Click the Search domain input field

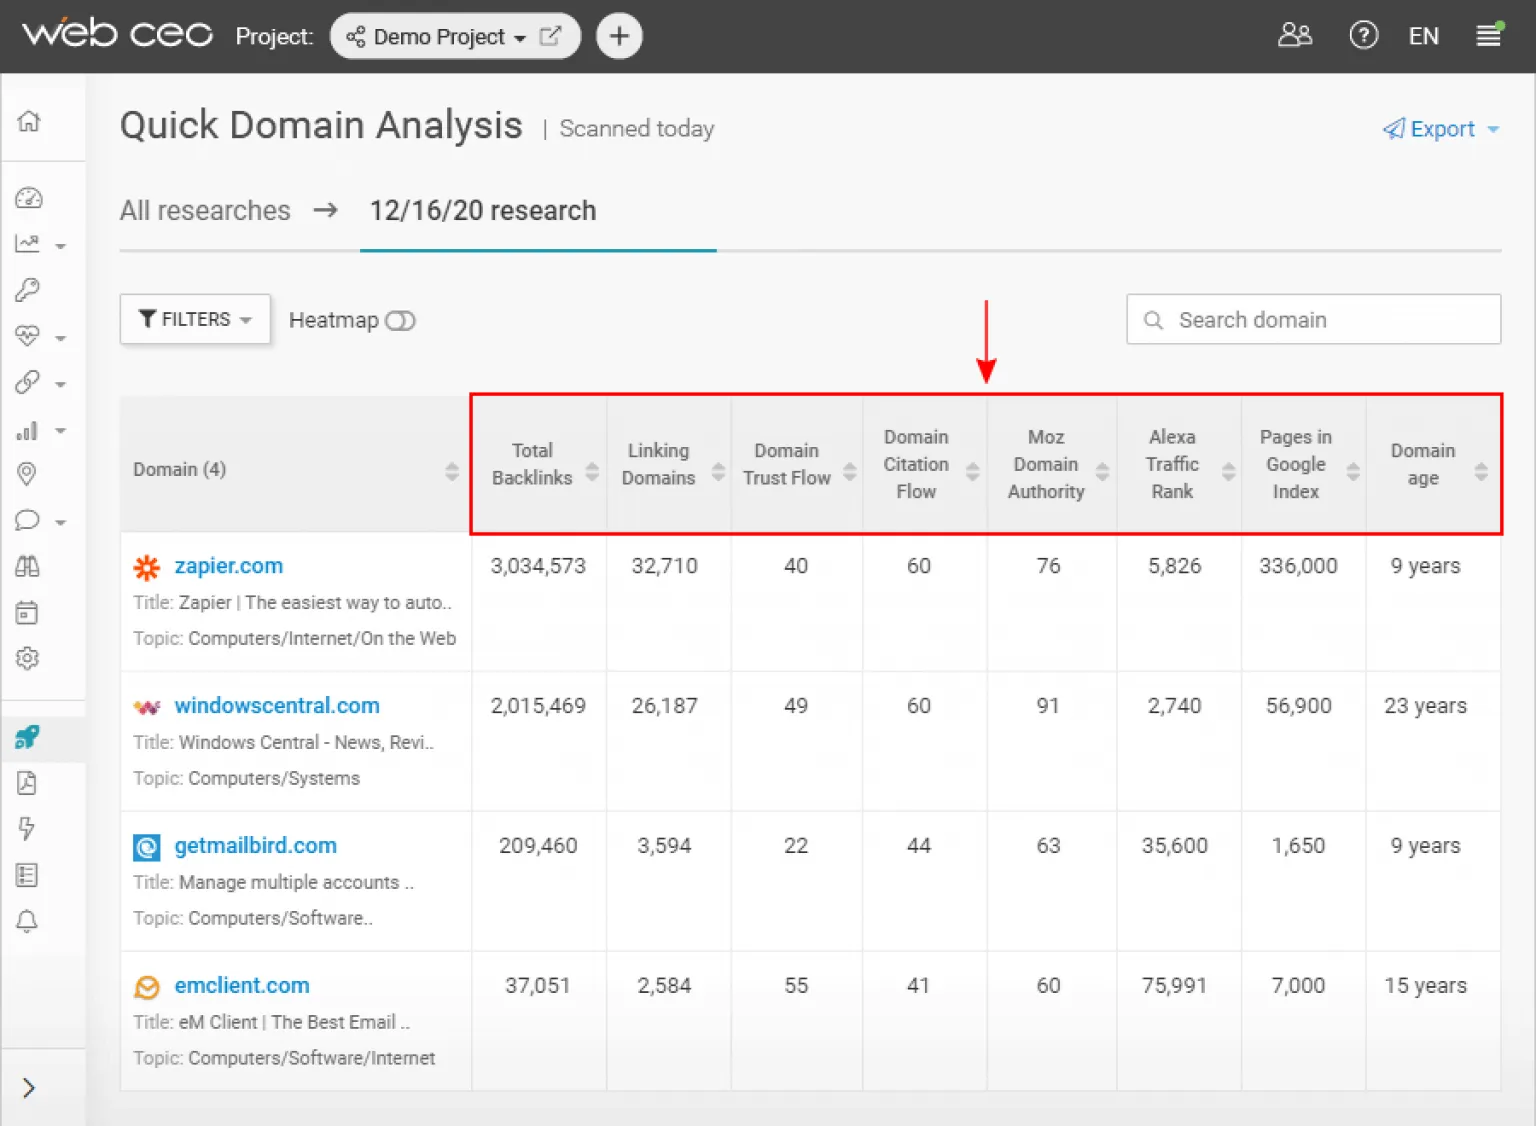point(1313,319)
